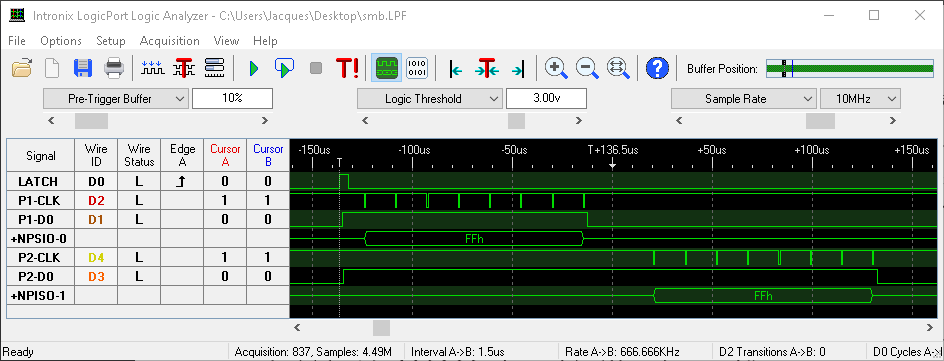Open the Acquisition menu
944x361 pixels.
click(170, 41)
